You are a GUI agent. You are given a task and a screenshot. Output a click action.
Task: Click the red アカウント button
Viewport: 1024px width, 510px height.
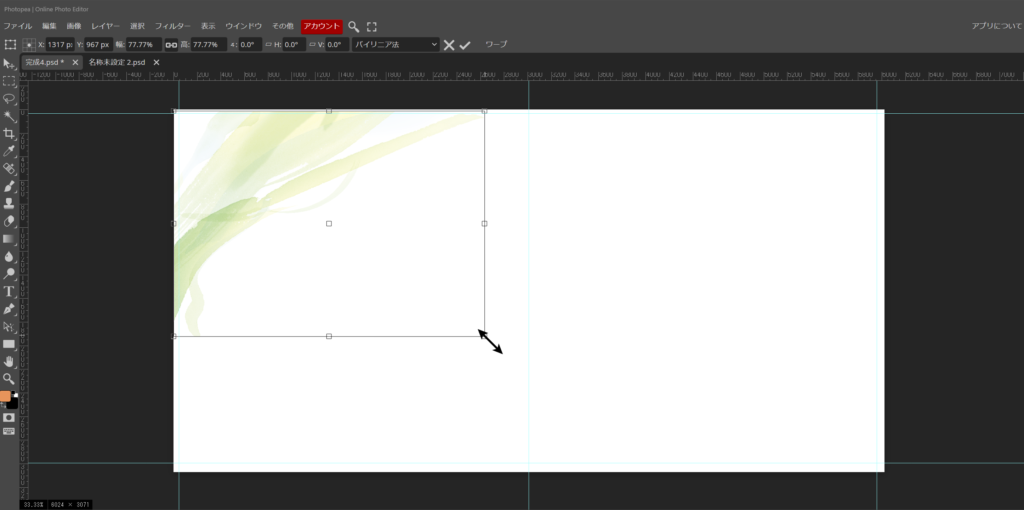pos(322,26)
